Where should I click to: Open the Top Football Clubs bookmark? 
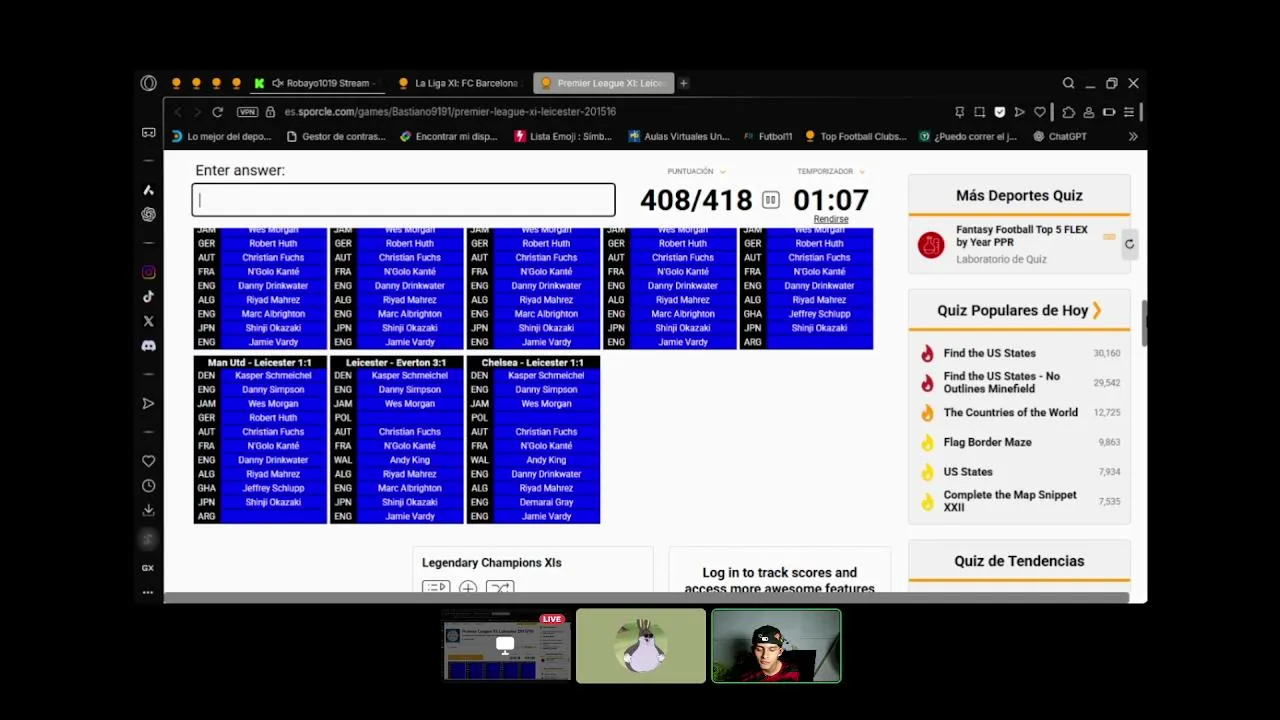[x=856, y=137]
